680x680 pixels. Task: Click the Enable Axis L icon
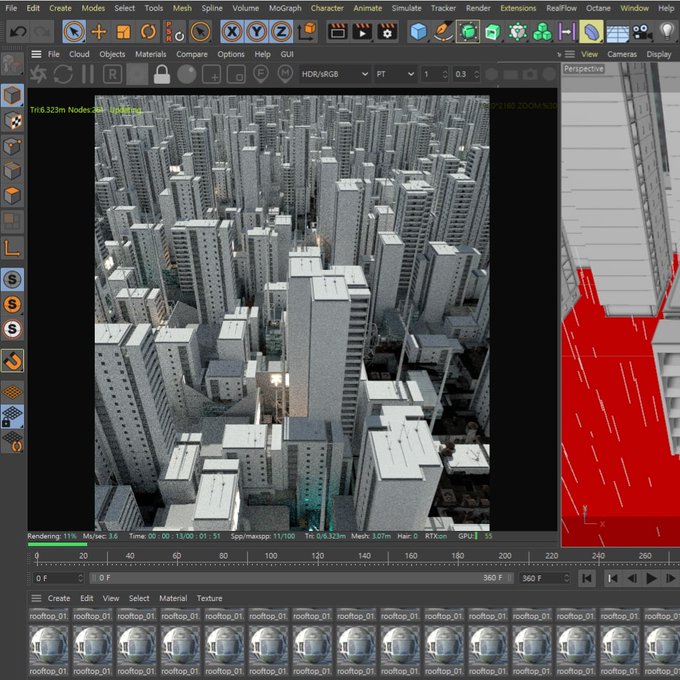pos(12,249)
